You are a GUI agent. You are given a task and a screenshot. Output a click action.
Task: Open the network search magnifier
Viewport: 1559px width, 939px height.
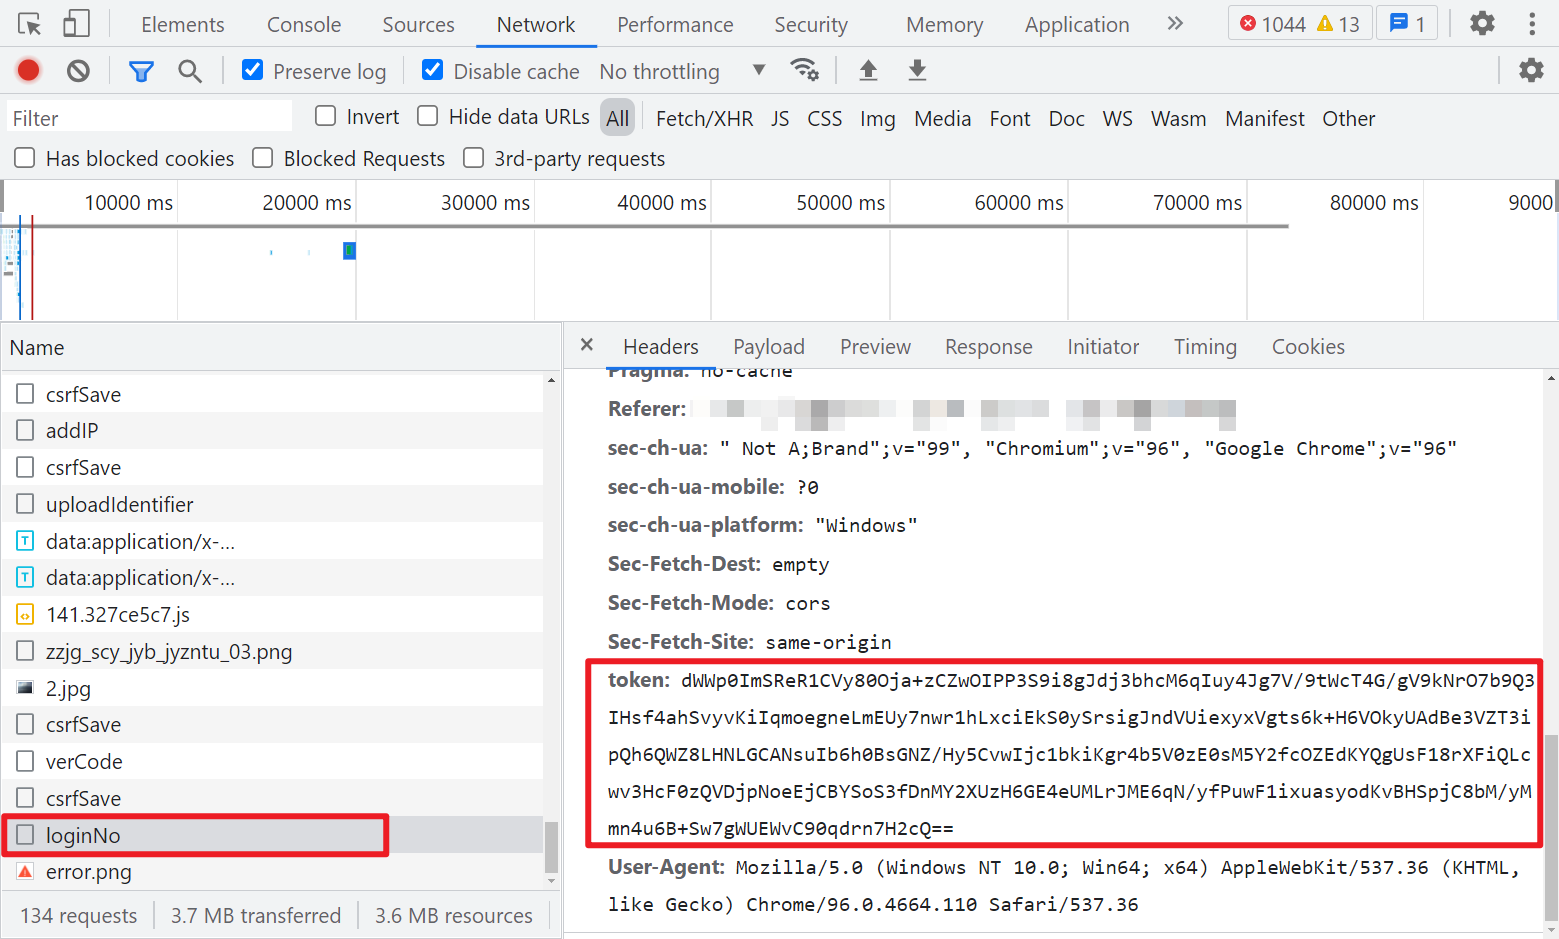[189, 71]
